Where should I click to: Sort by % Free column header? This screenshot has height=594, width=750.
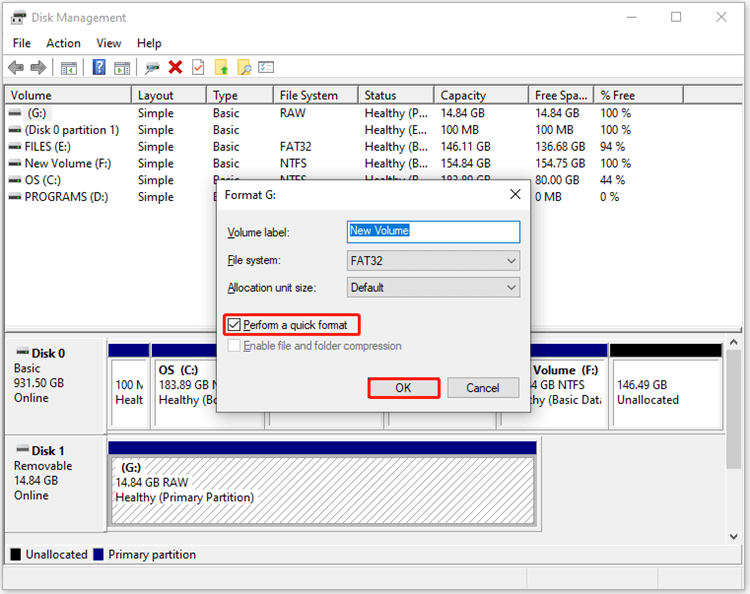639,95
